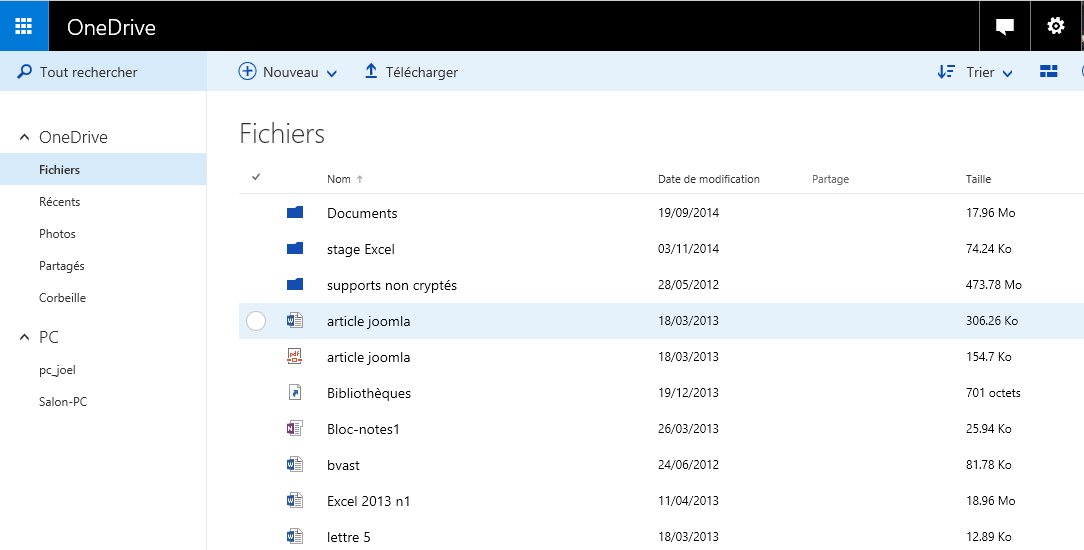The height and width of the screenshot is (550, 1084).
Task: Select Fichiers in the sidebar
Action: [x=103, y=169]
